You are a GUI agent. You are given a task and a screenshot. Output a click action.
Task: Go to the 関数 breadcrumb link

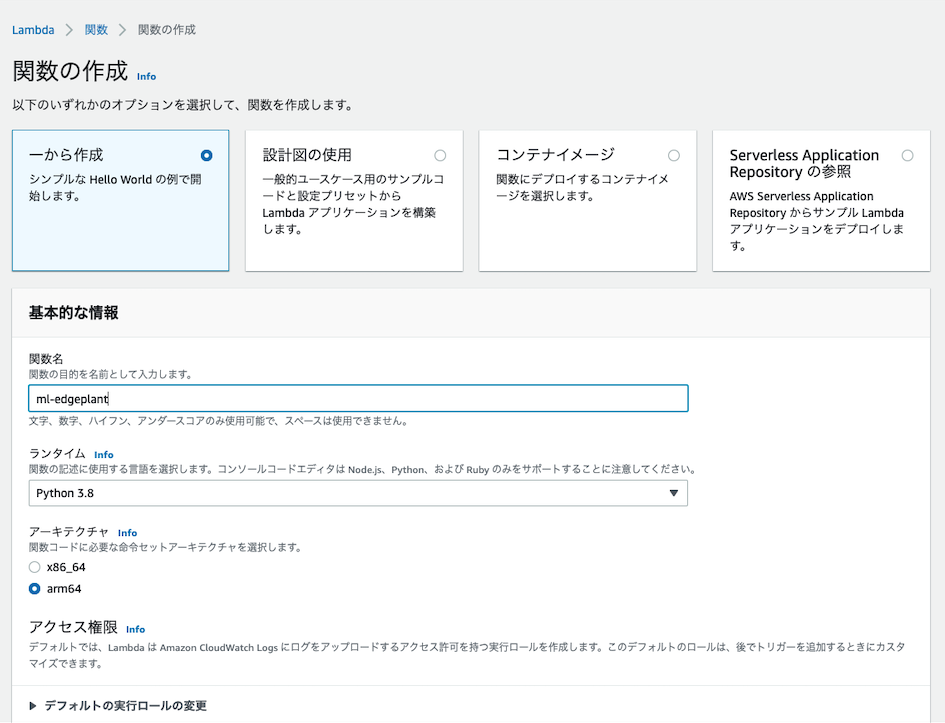(96, 30)
